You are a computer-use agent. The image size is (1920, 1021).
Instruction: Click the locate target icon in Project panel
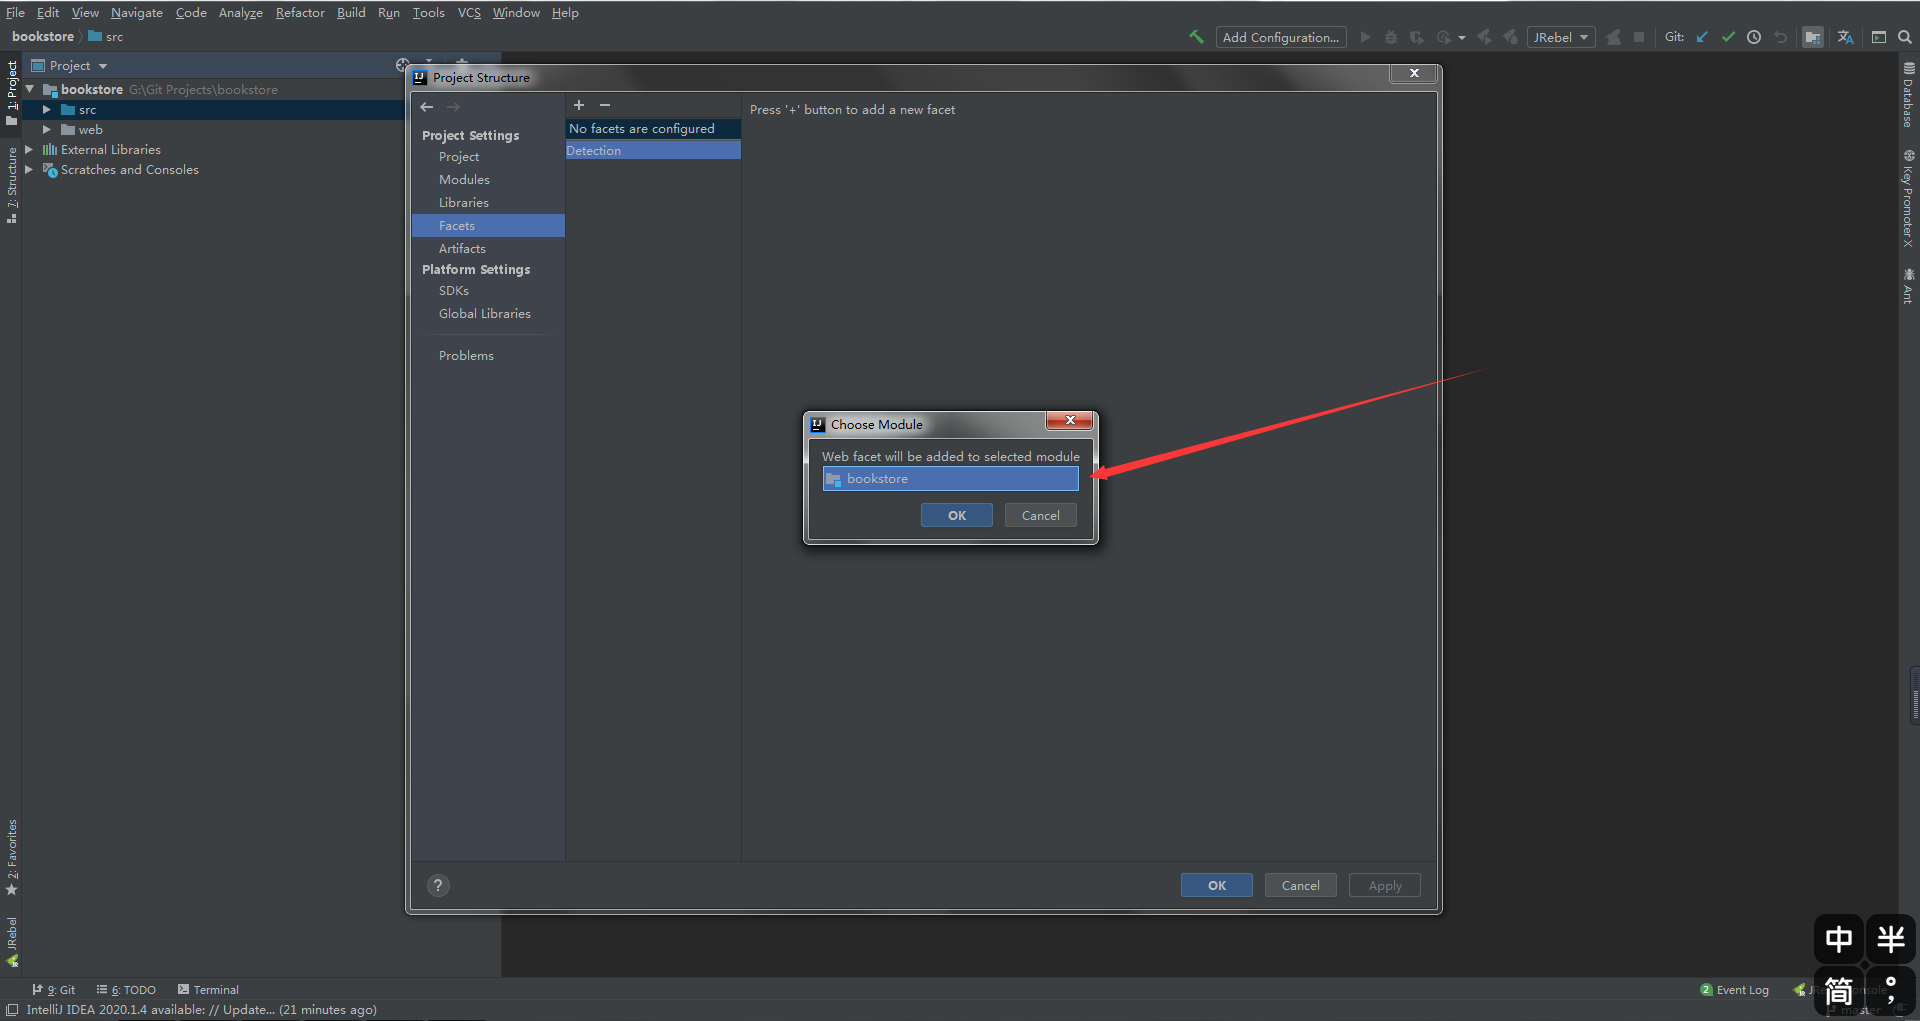(402, 65)
